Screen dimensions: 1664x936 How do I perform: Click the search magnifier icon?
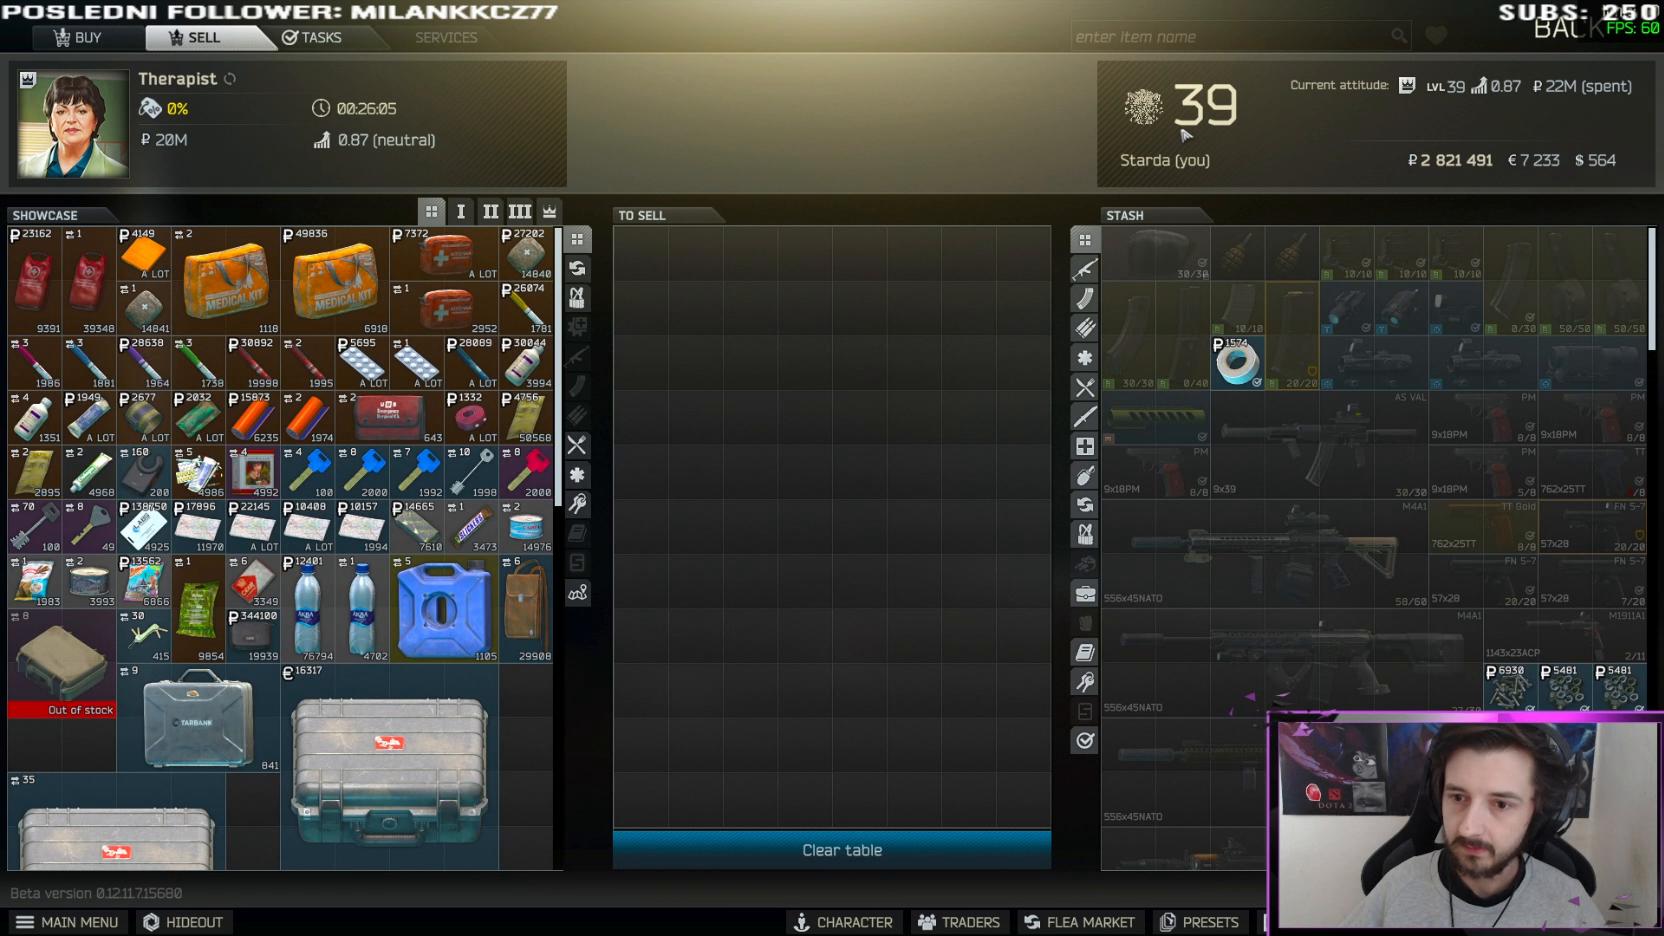[1399, 36]
